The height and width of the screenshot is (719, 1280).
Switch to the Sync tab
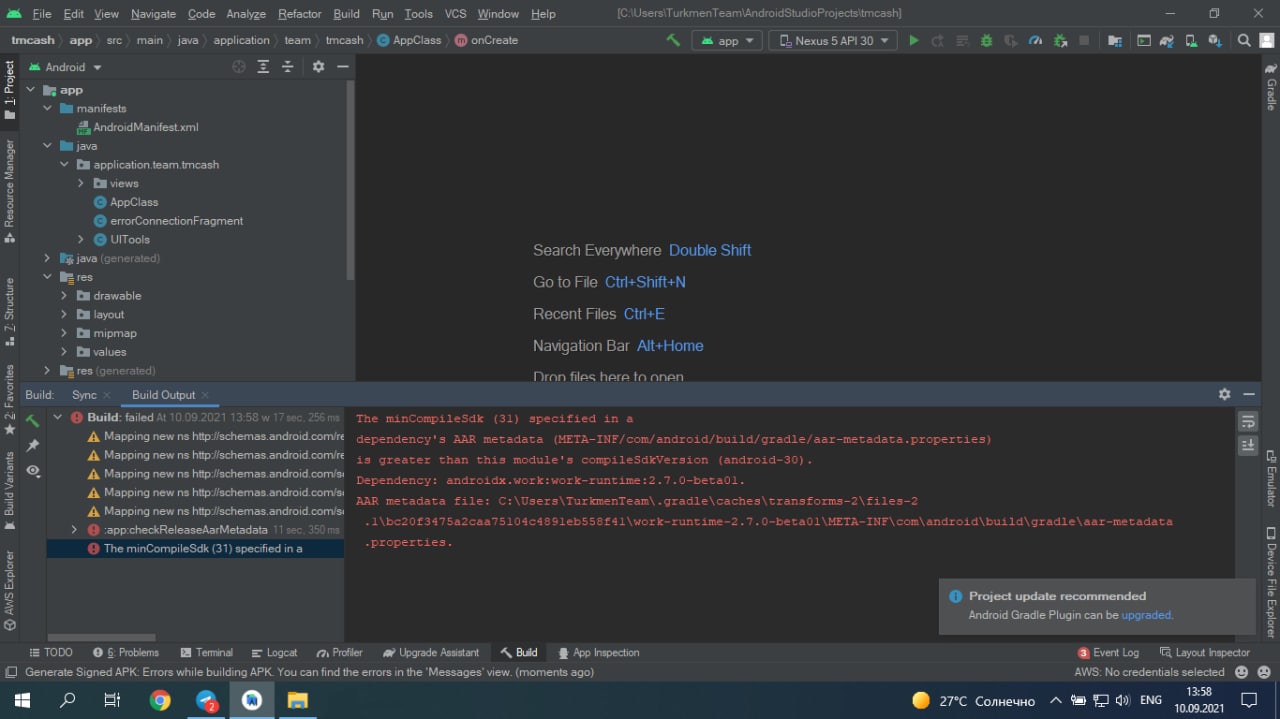coord(84,395)
